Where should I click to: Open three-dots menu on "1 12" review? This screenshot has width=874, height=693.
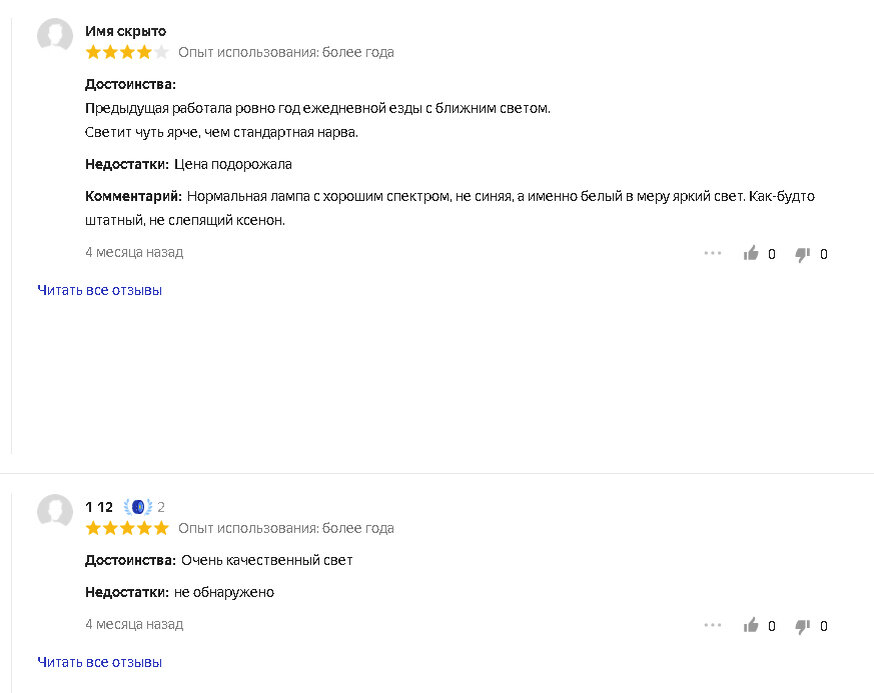point(712,626)
